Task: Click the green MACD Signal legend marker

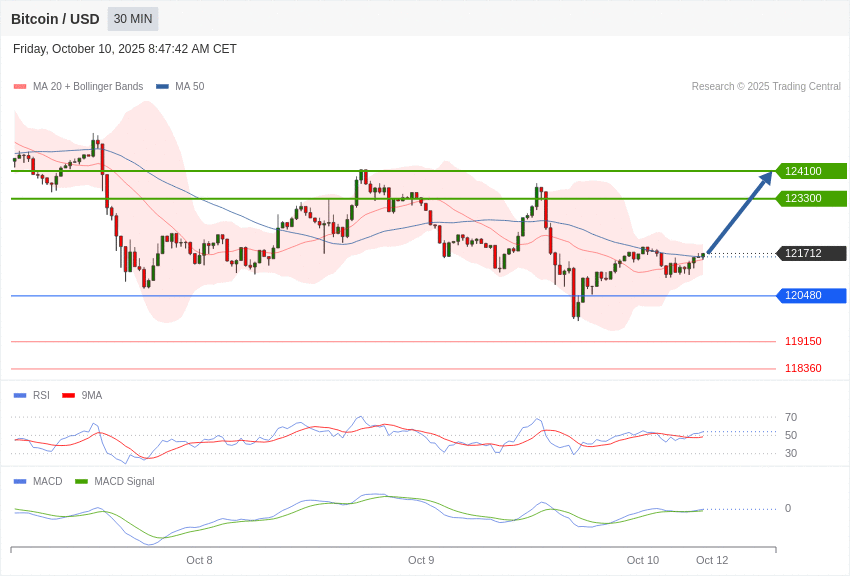Action: click(81, 482)
